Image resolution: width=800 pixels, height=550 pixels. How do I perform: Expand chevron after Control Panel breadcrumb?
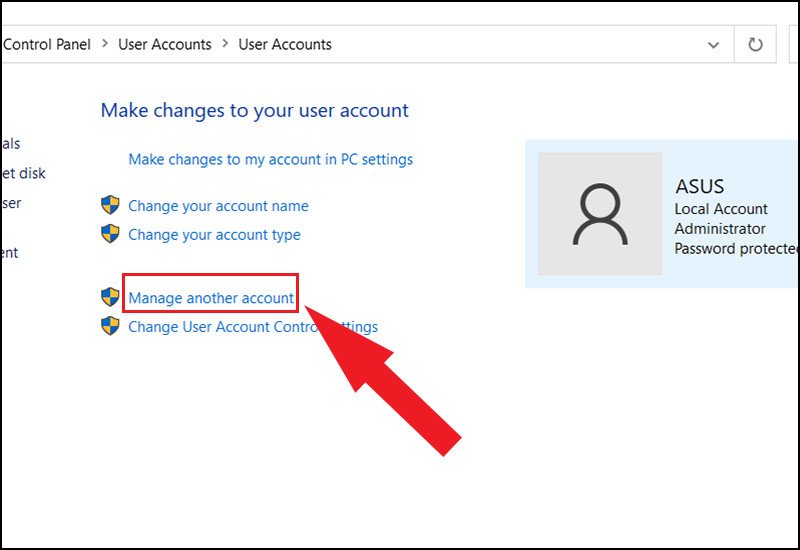pos(105,44)
